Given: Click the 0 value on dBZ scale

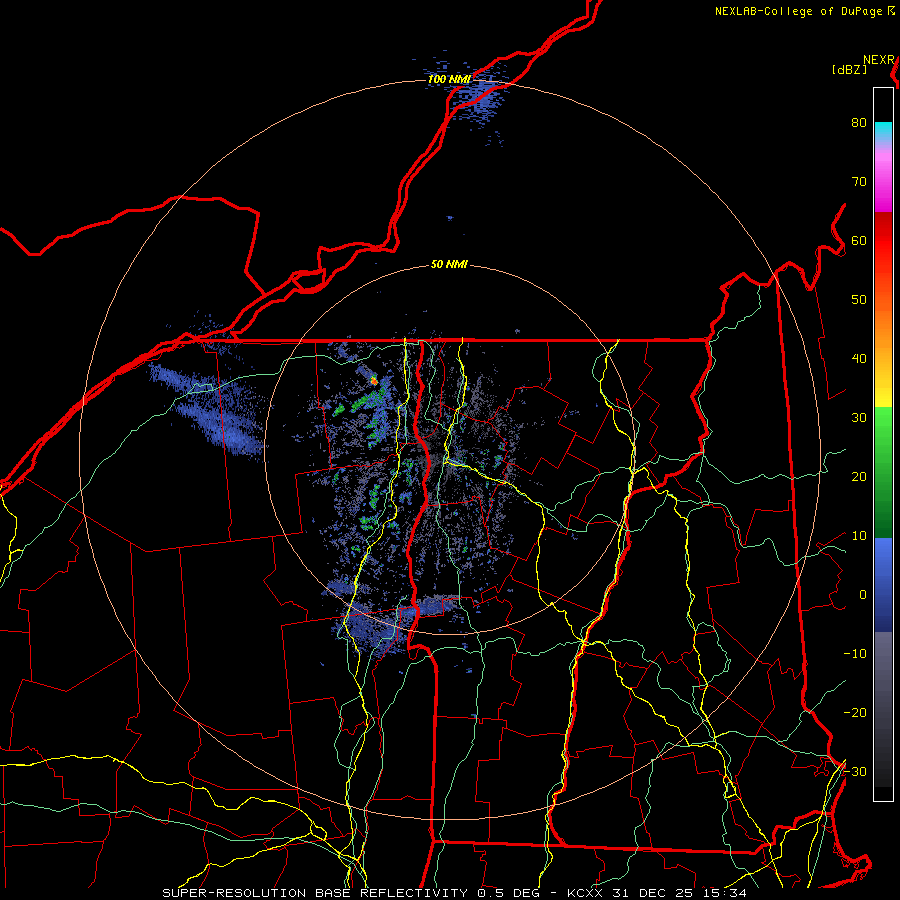Looking at the screenshot, I should pyautogui.click(x=863, y=595).
